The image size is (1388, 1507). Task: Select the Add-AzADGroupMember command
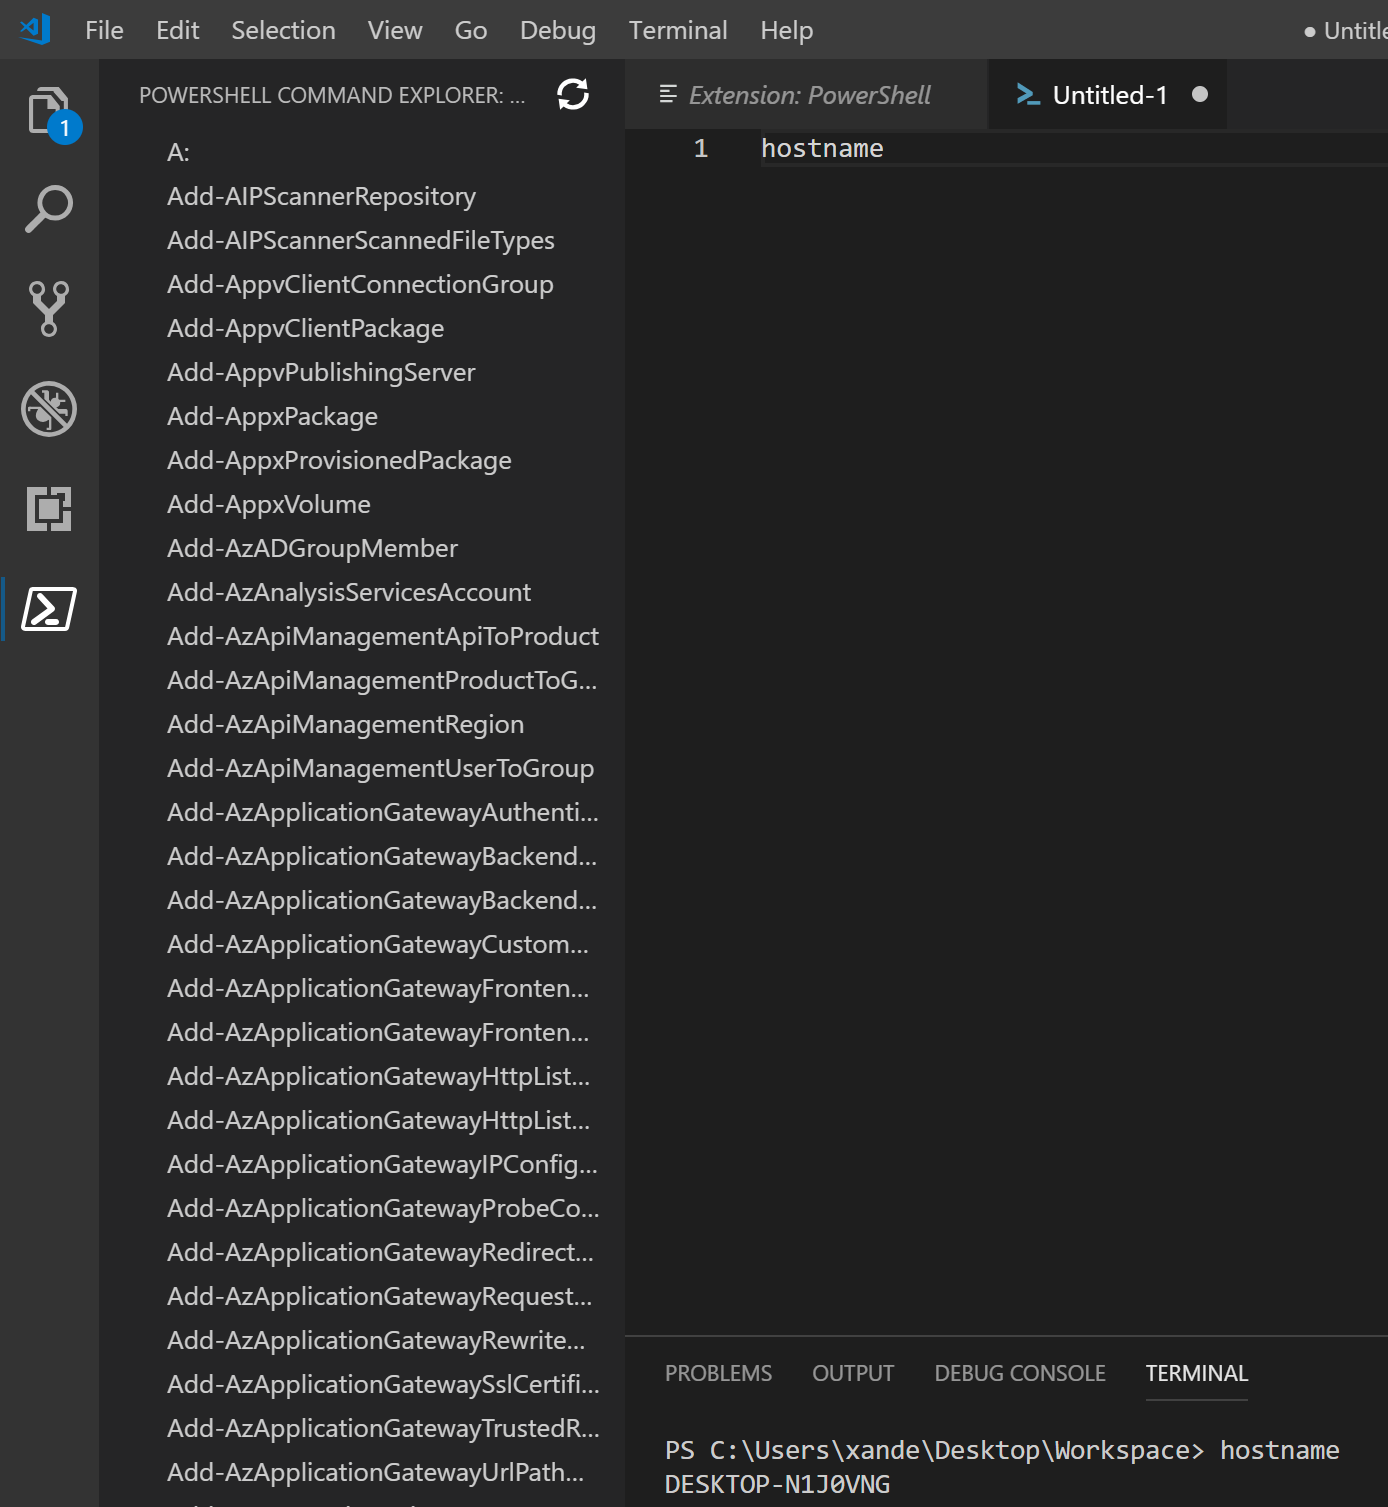[x=311, y=548]
